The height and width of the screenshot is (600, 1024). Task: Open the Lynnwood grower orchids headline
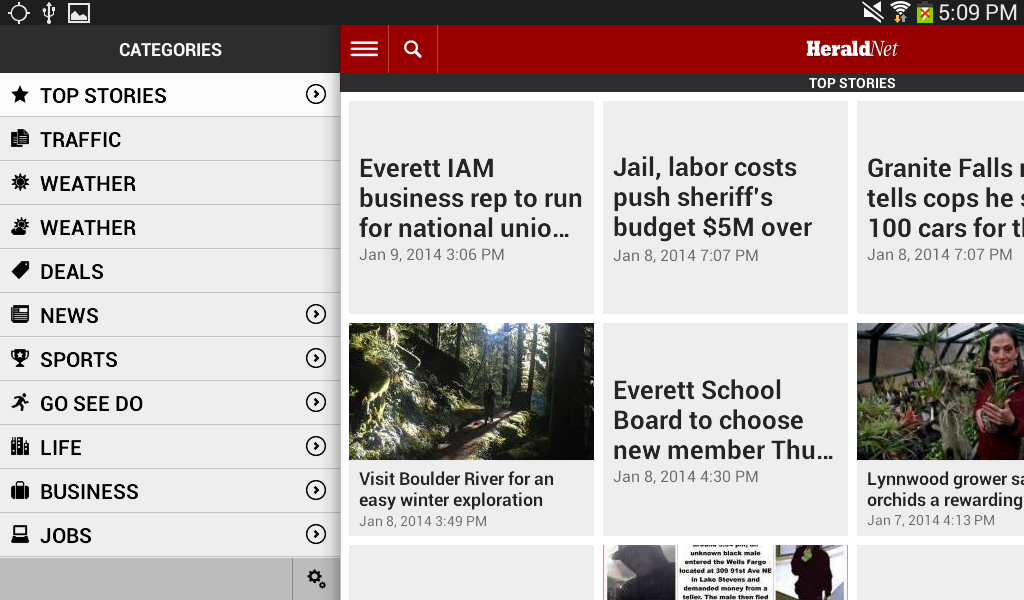point(945,489)
